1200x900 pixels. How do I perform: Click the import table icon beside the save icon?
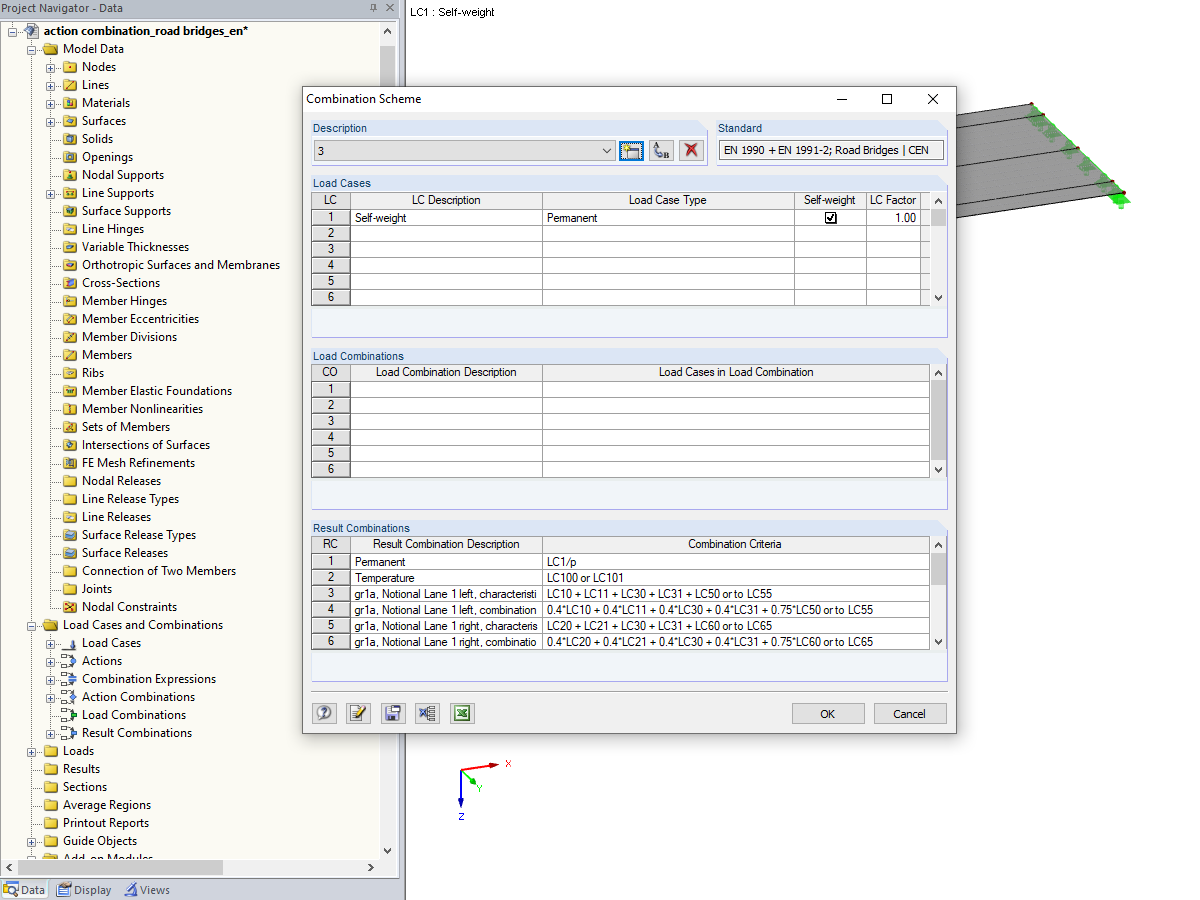426,713
